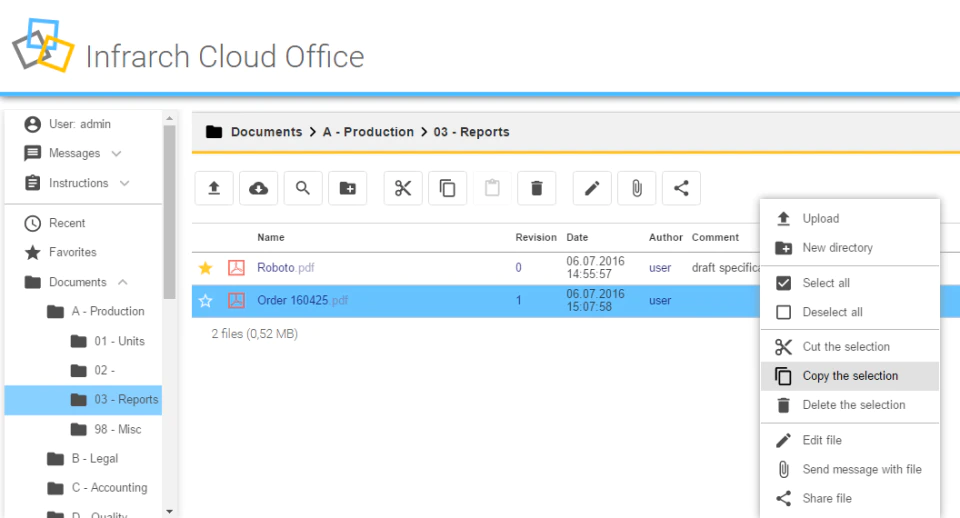
Task: Click the paperclip attach toolbar icon
Action: [637, 188]
